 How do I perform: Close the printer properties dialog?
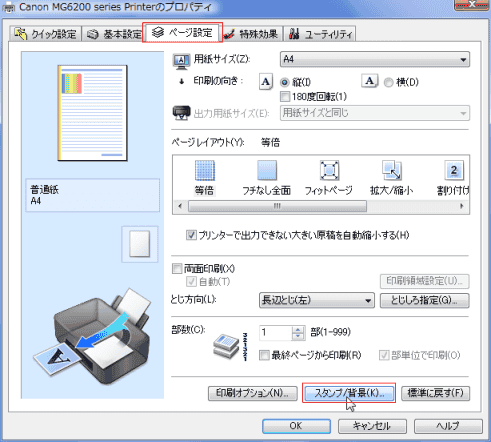point(472,5)
